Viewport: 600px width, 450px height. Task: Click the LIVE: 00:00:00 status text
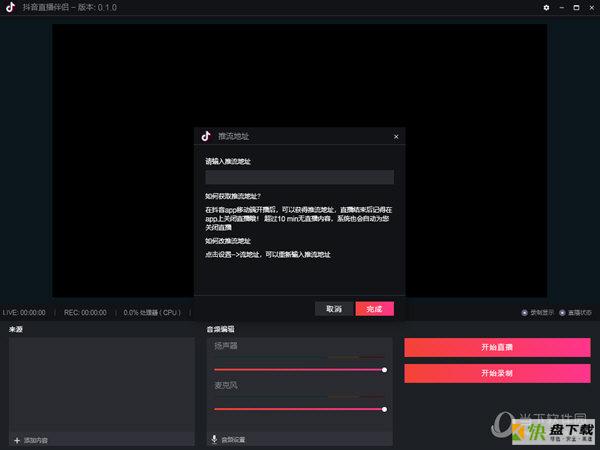[24, 313]
